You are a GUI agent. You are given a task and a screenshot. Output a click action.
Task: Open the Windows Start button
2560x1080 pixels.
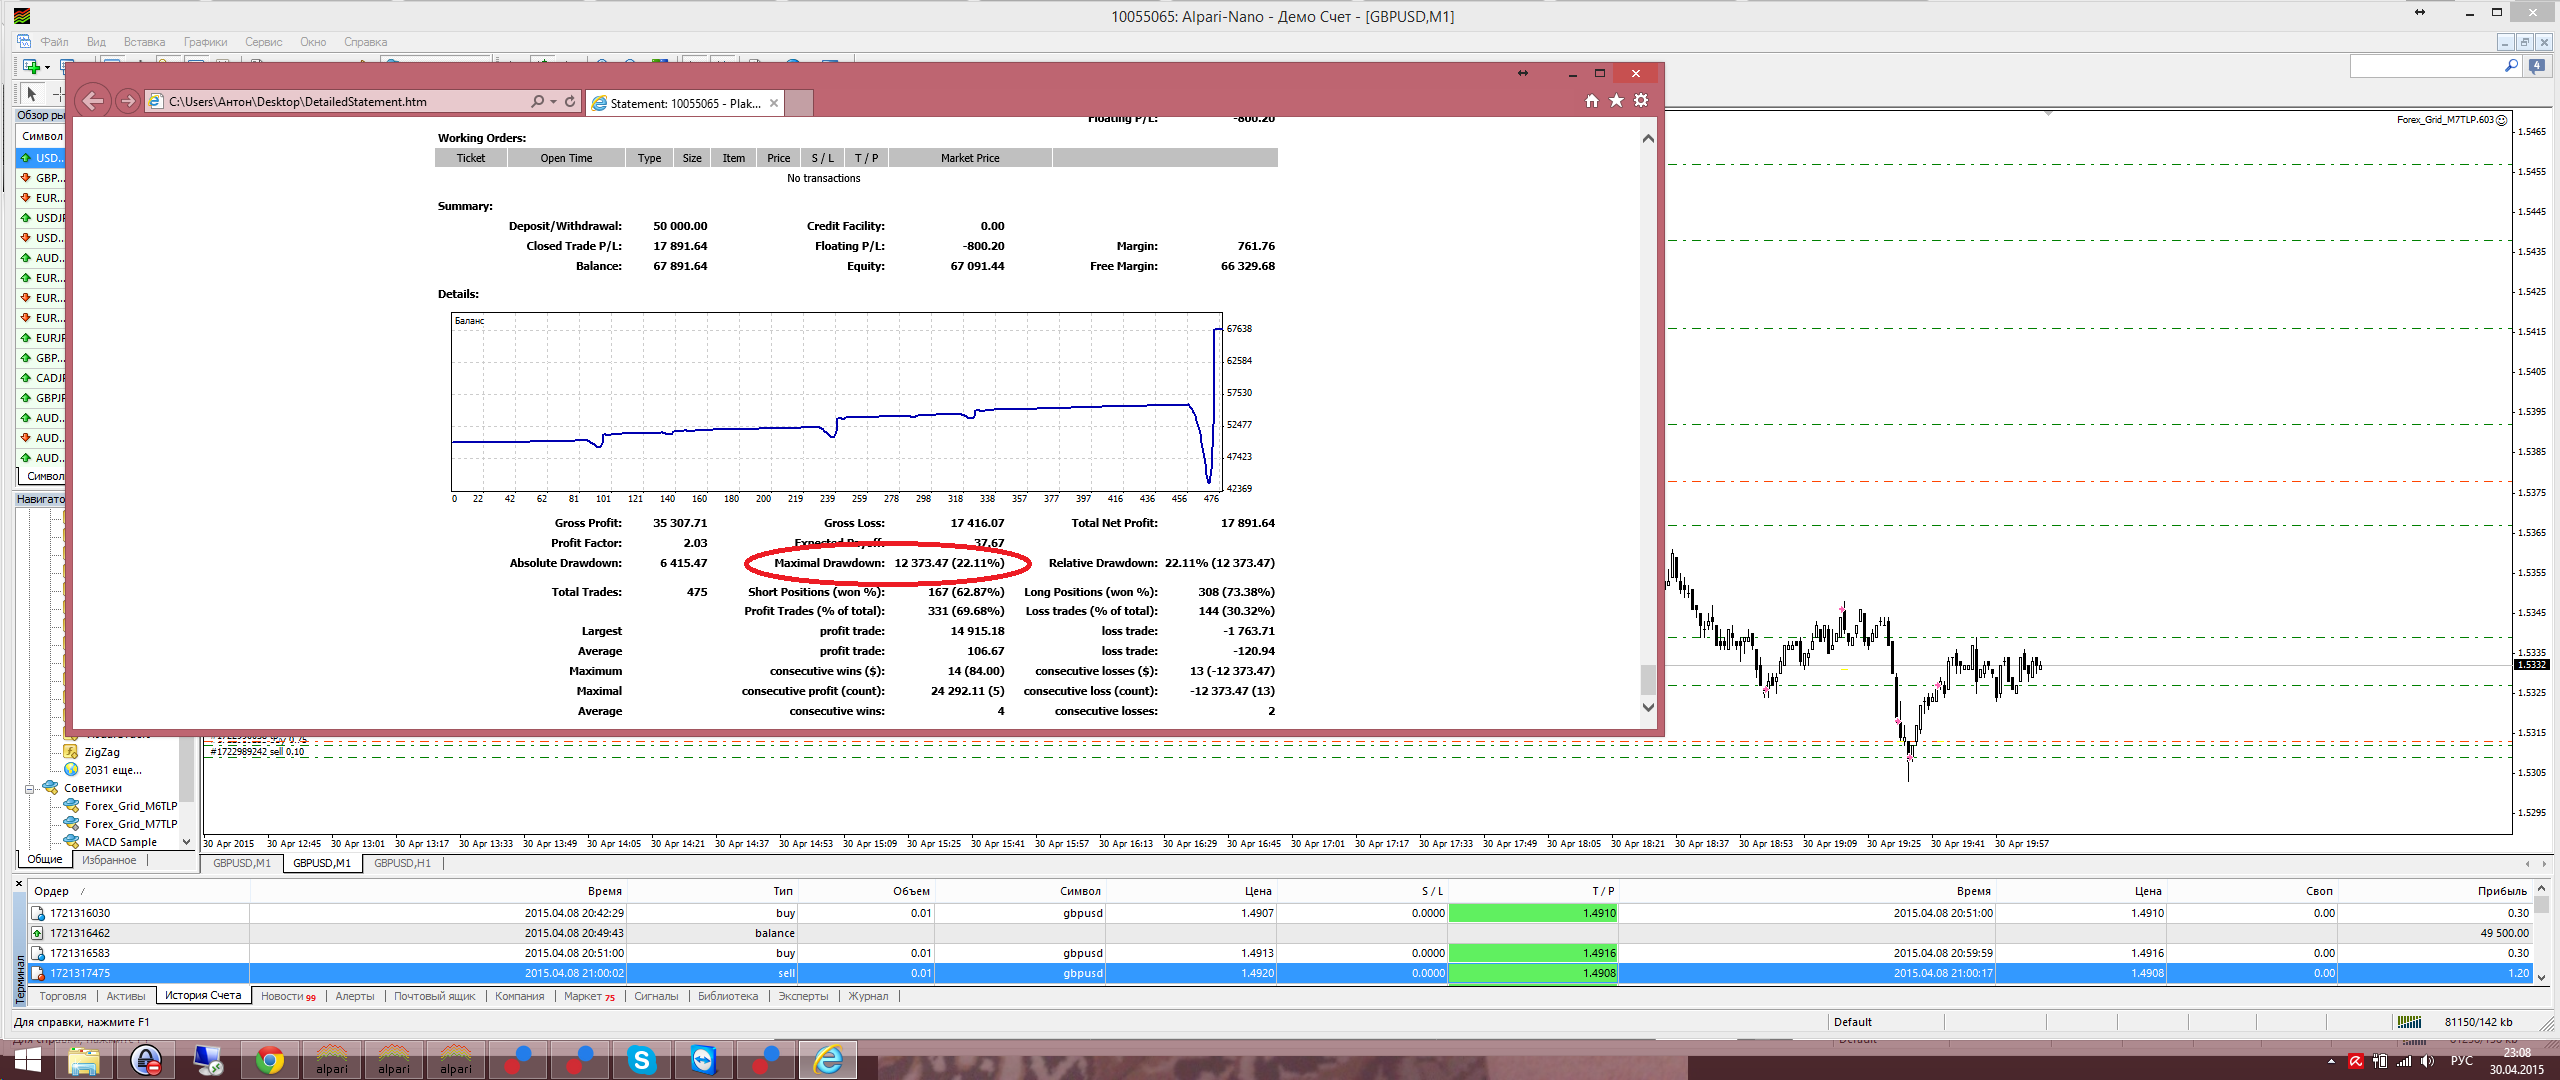tap(27, 1060)
